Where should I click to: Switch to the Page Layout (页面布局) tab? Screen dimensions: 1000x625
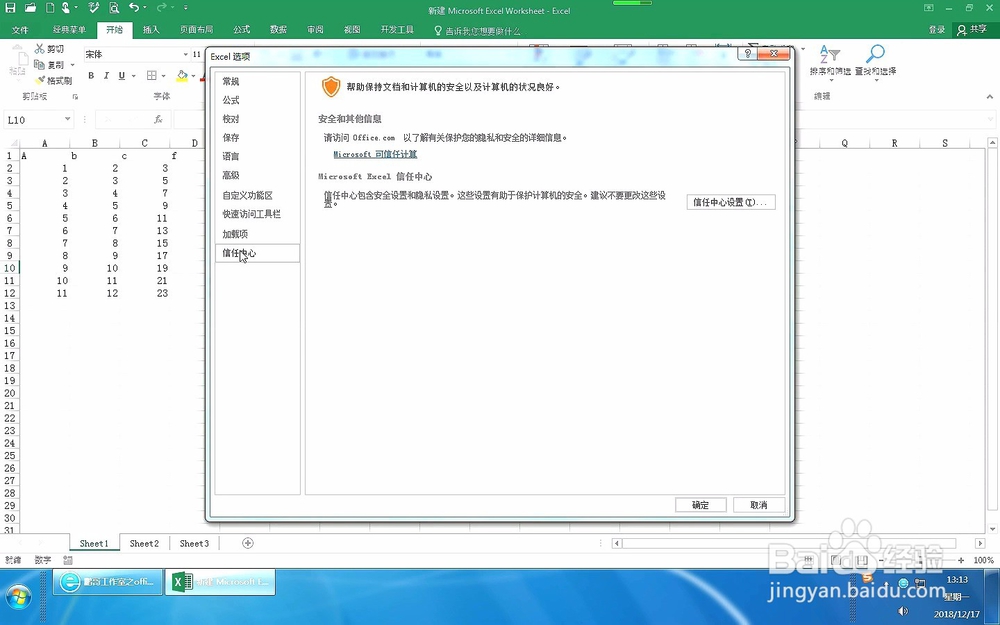tap(196, 29)
